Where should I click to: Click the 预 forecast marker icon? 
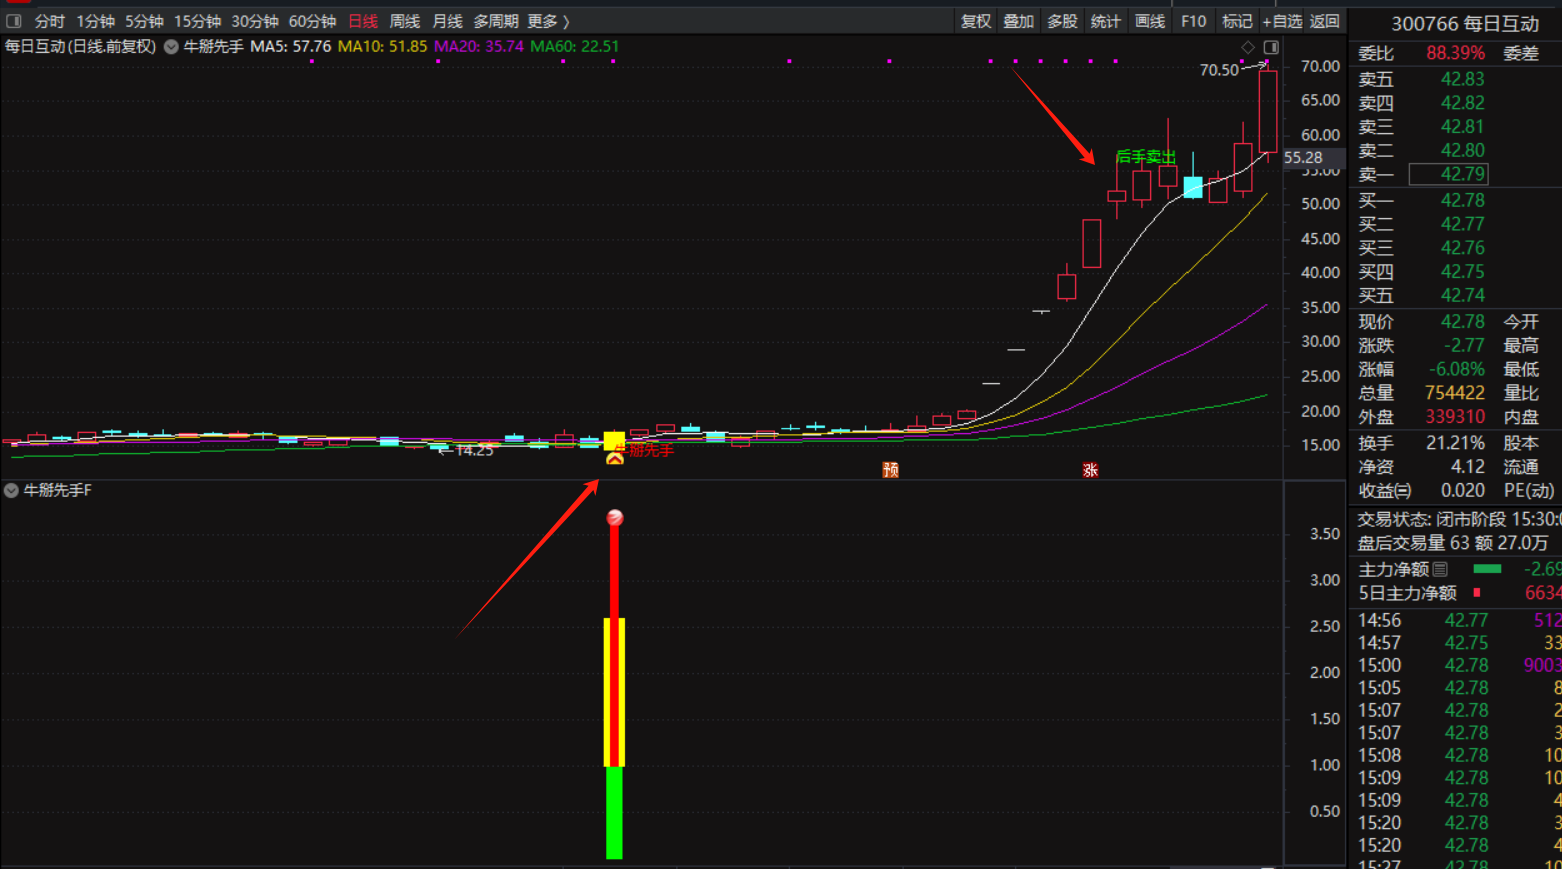tap(890, 470)
